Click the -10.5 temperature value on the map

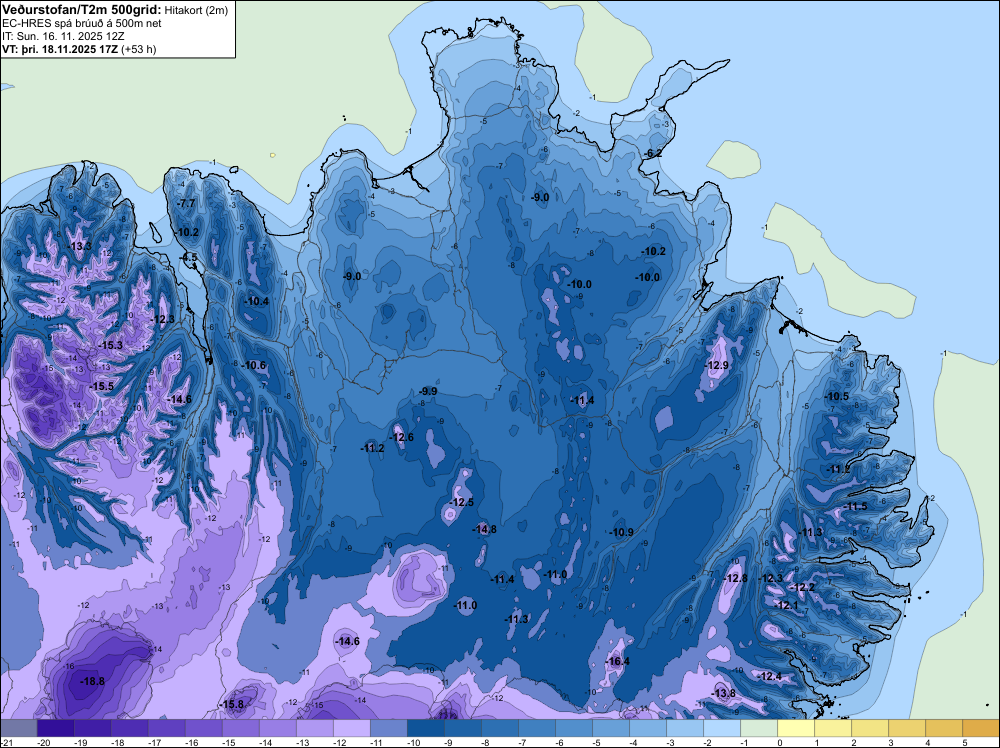click(837, 396)
